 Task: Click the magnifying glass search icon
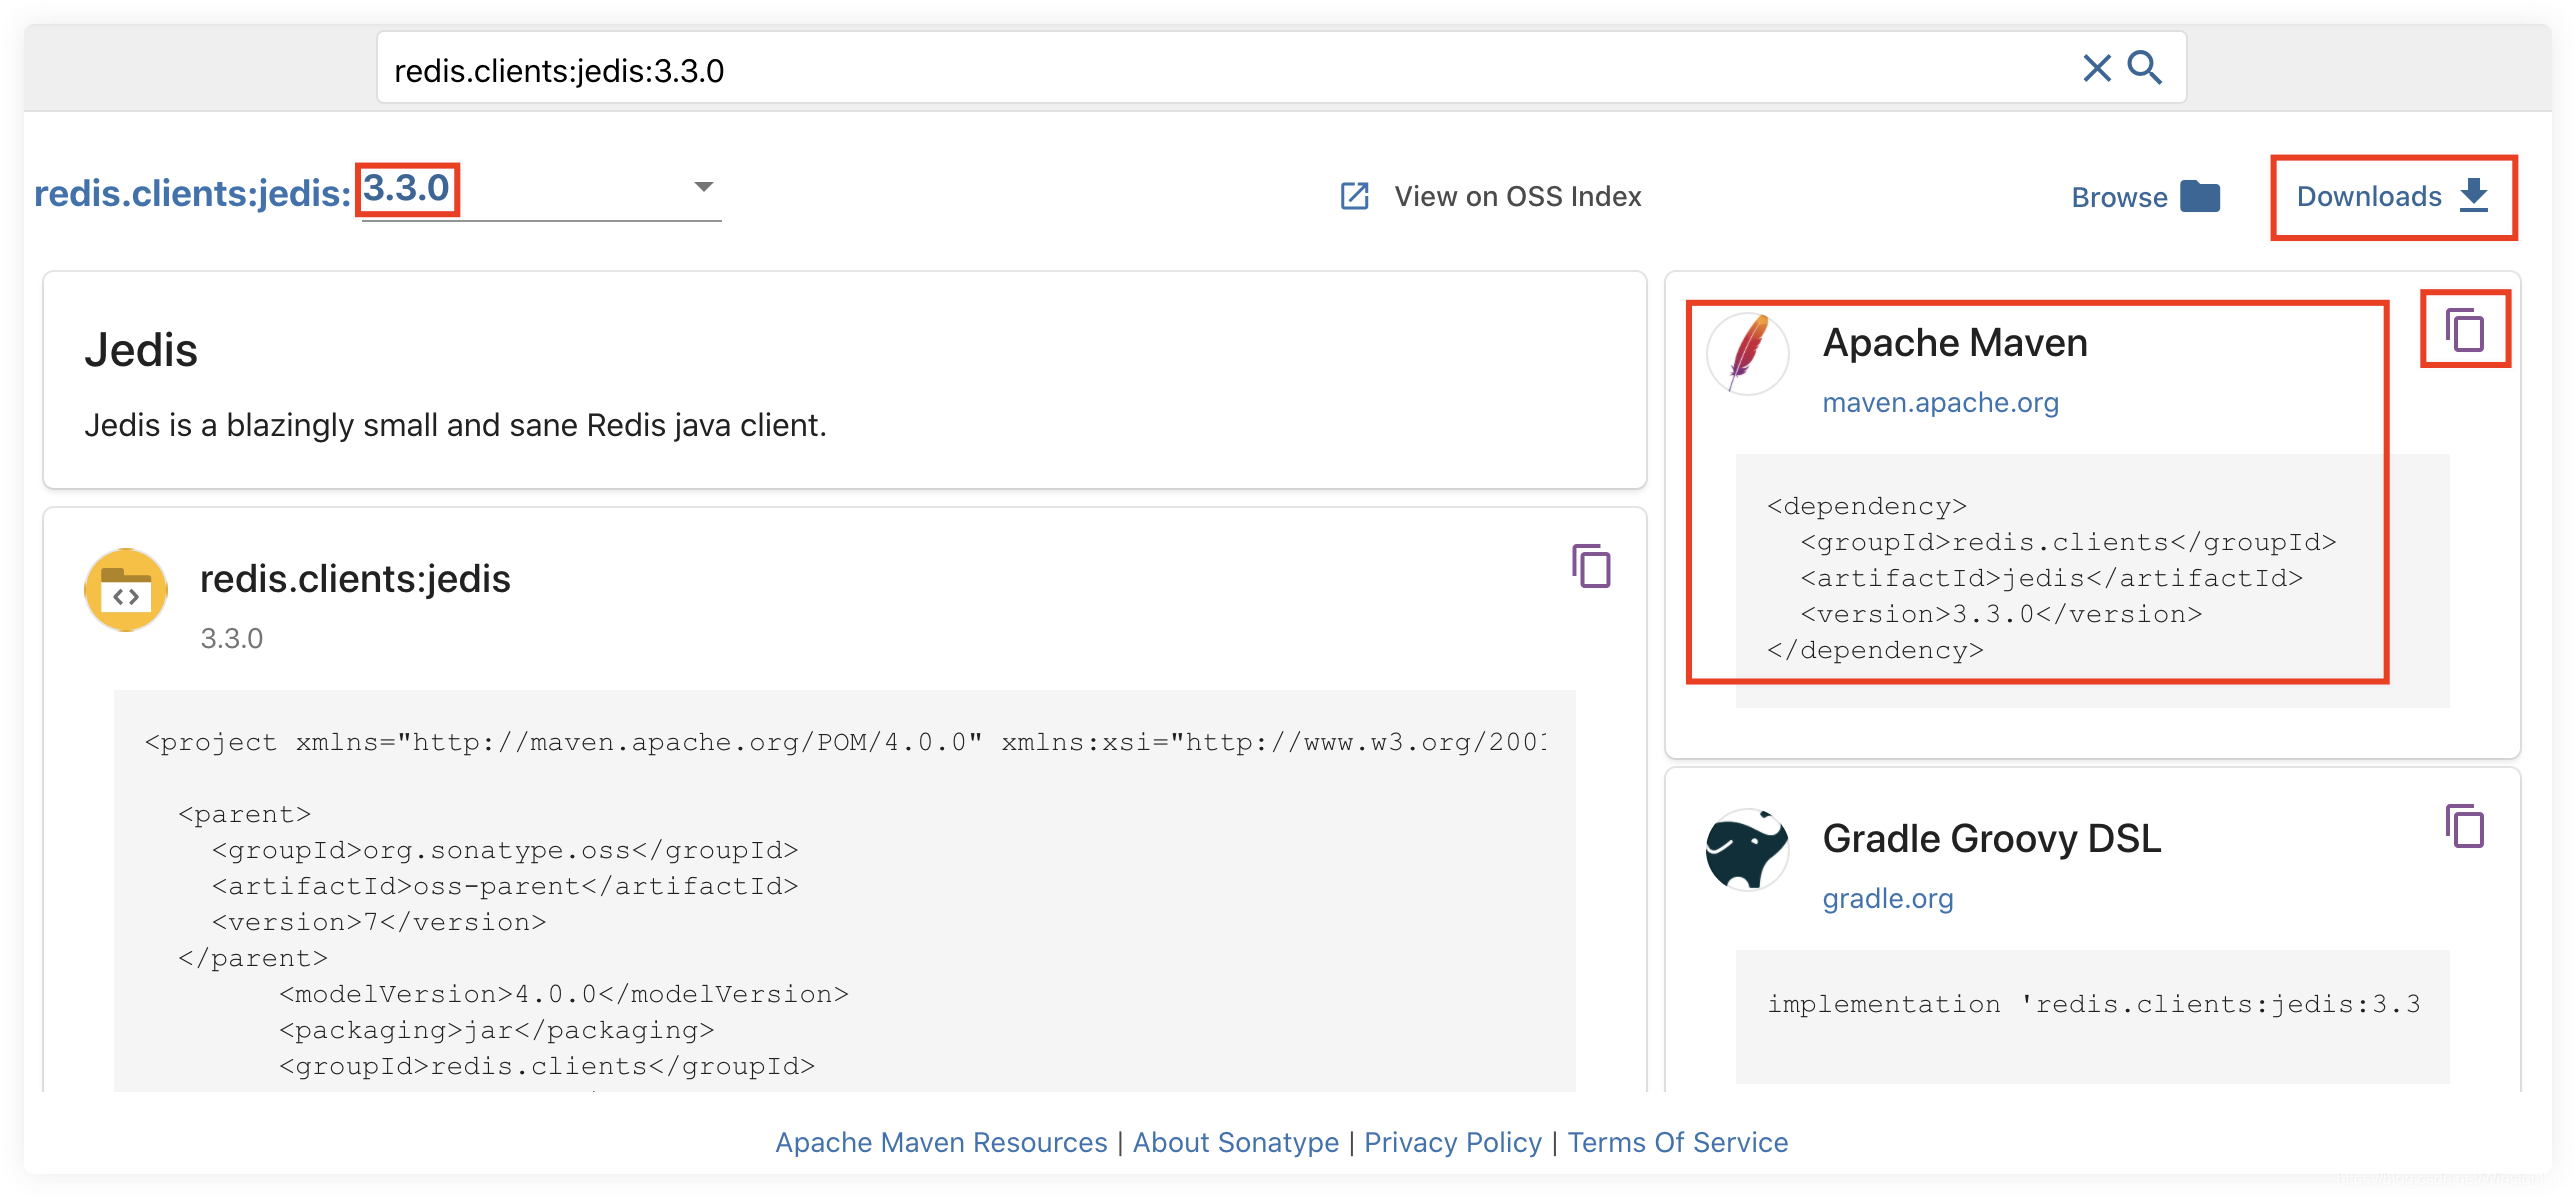(x=2145, y=68)
